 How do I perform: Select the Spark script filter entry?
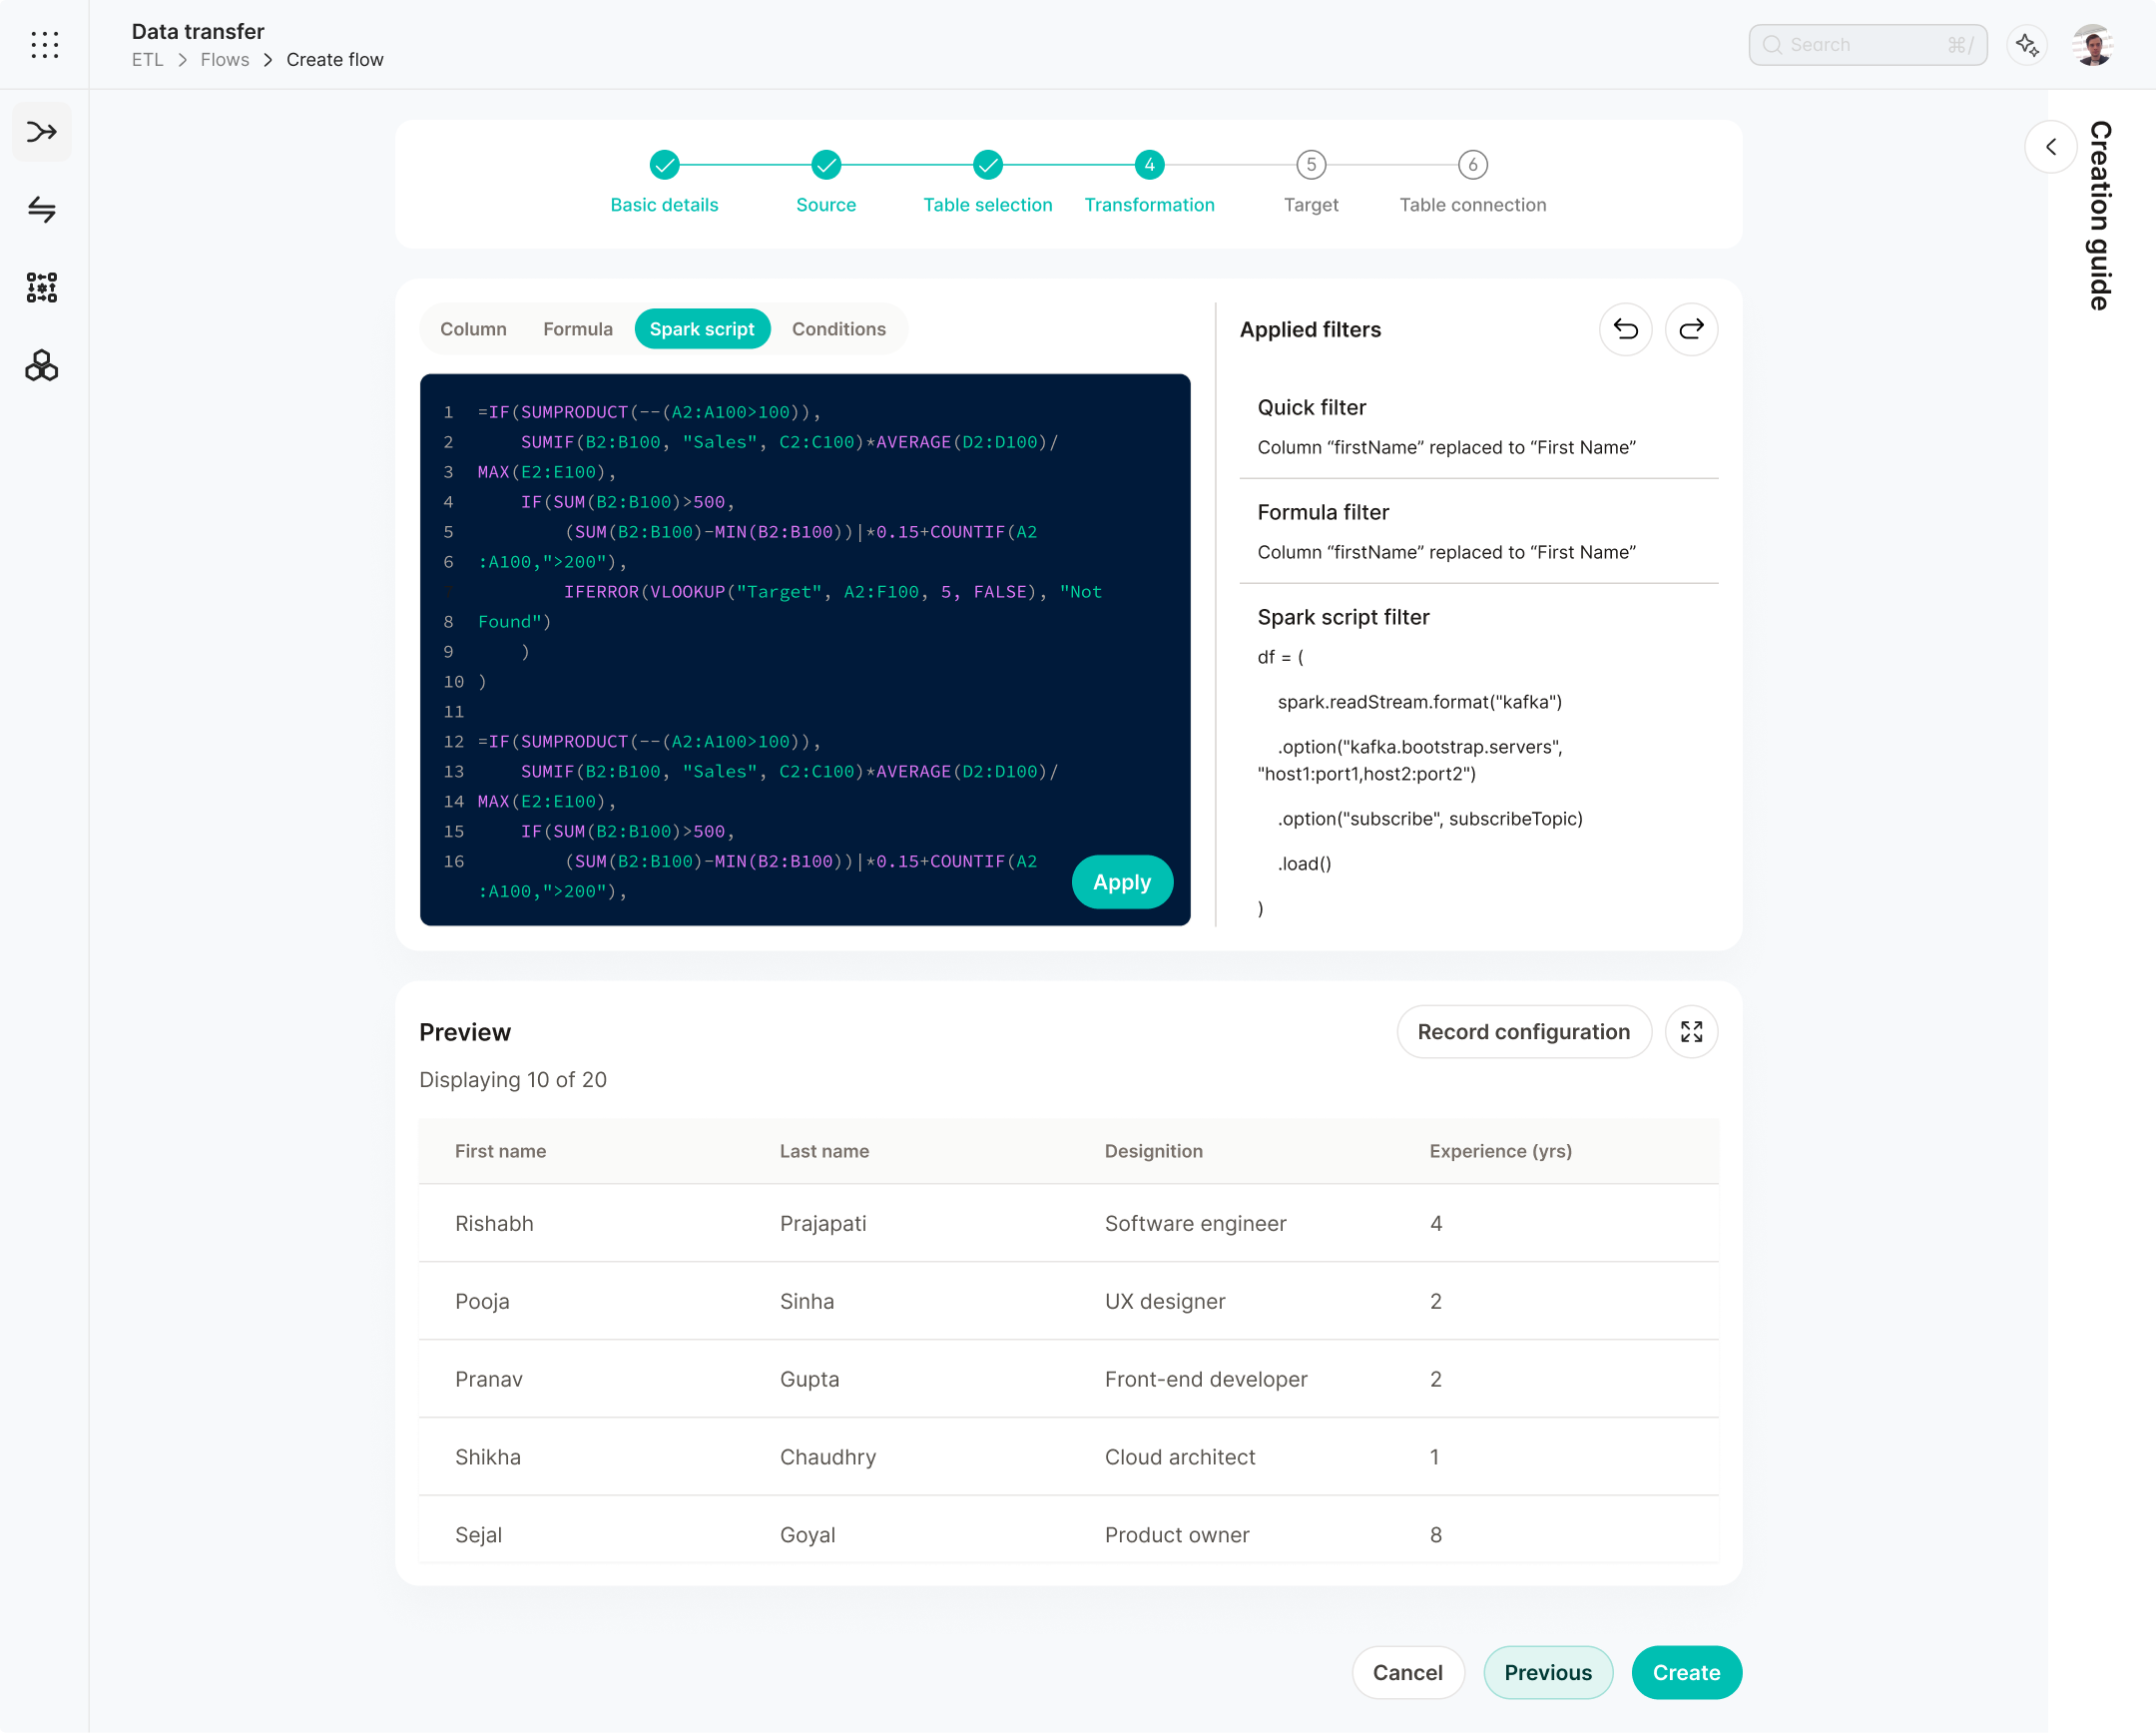[x=1478, y=762]
